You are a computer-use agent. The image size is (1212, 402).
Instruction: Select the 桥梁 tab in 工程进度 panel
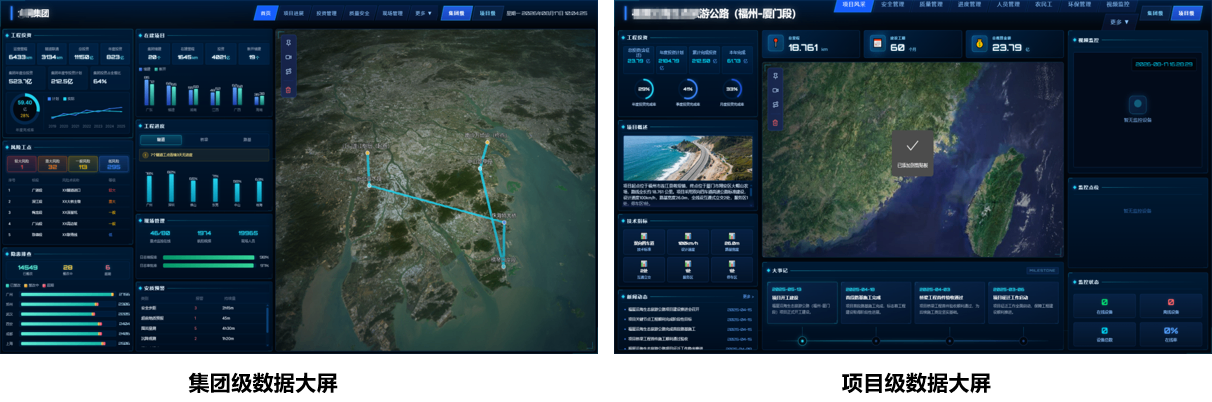(x=204, y=140)
